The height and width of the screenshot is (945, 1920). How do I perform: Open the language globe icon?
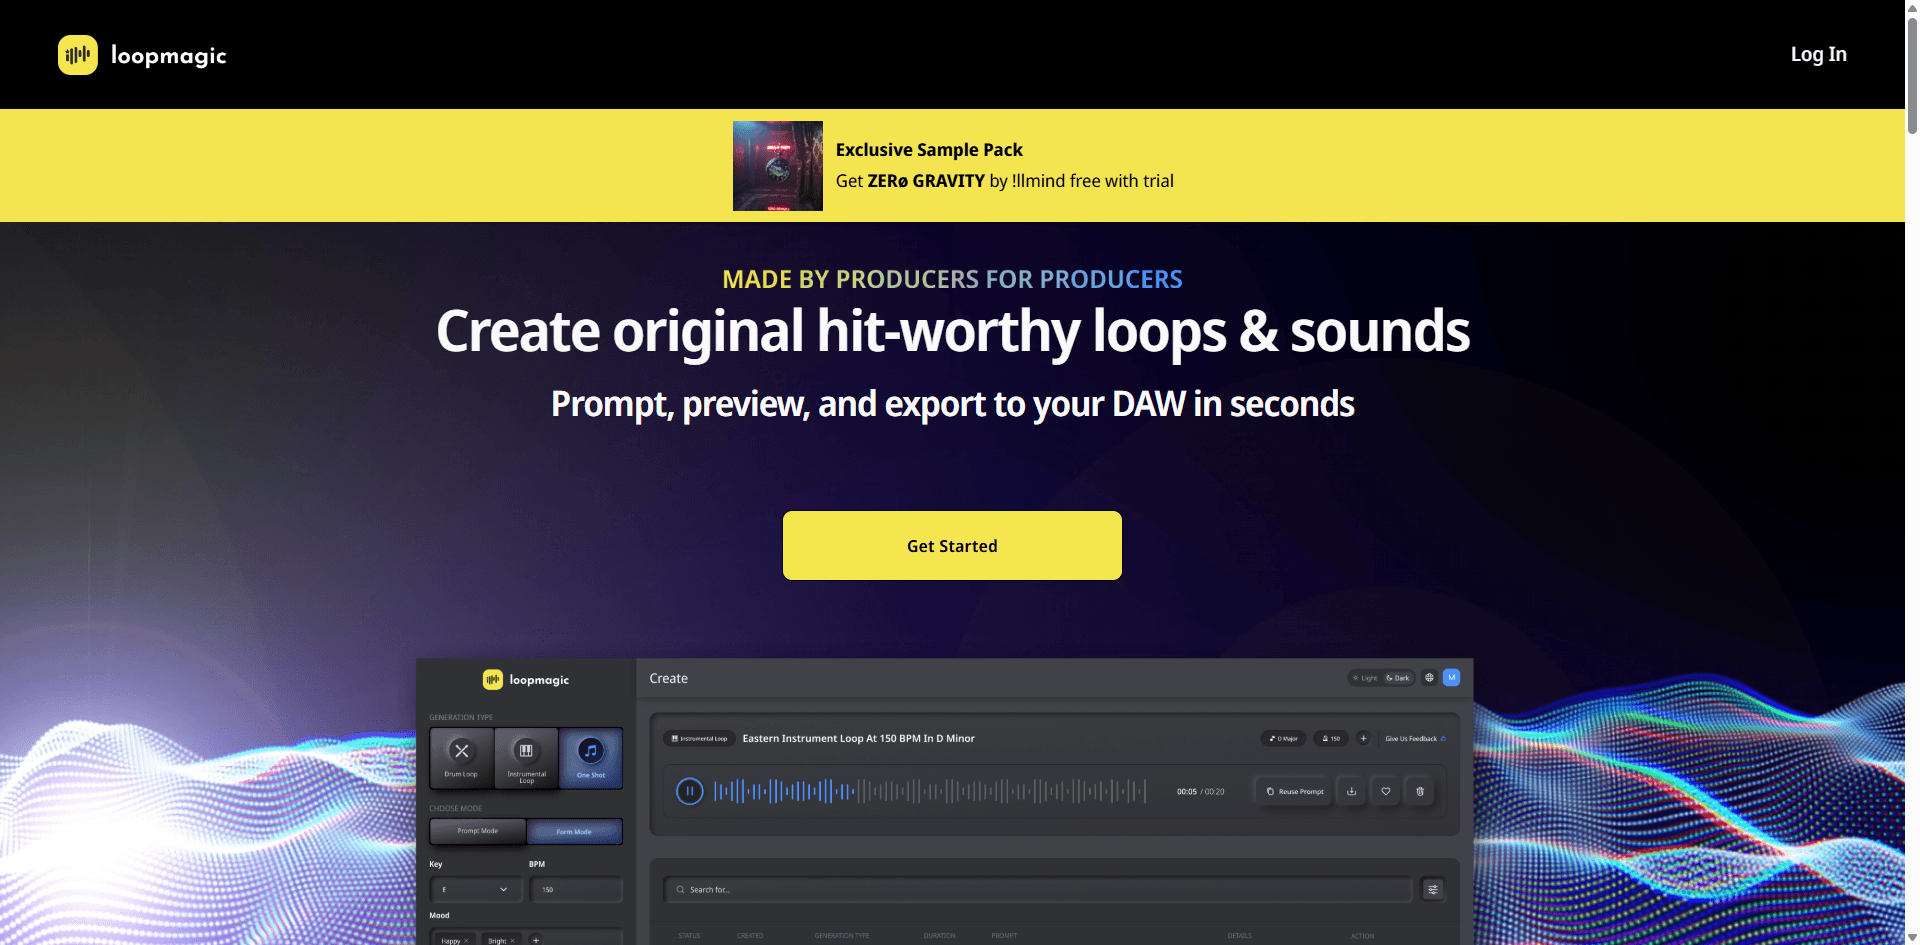1429,678
